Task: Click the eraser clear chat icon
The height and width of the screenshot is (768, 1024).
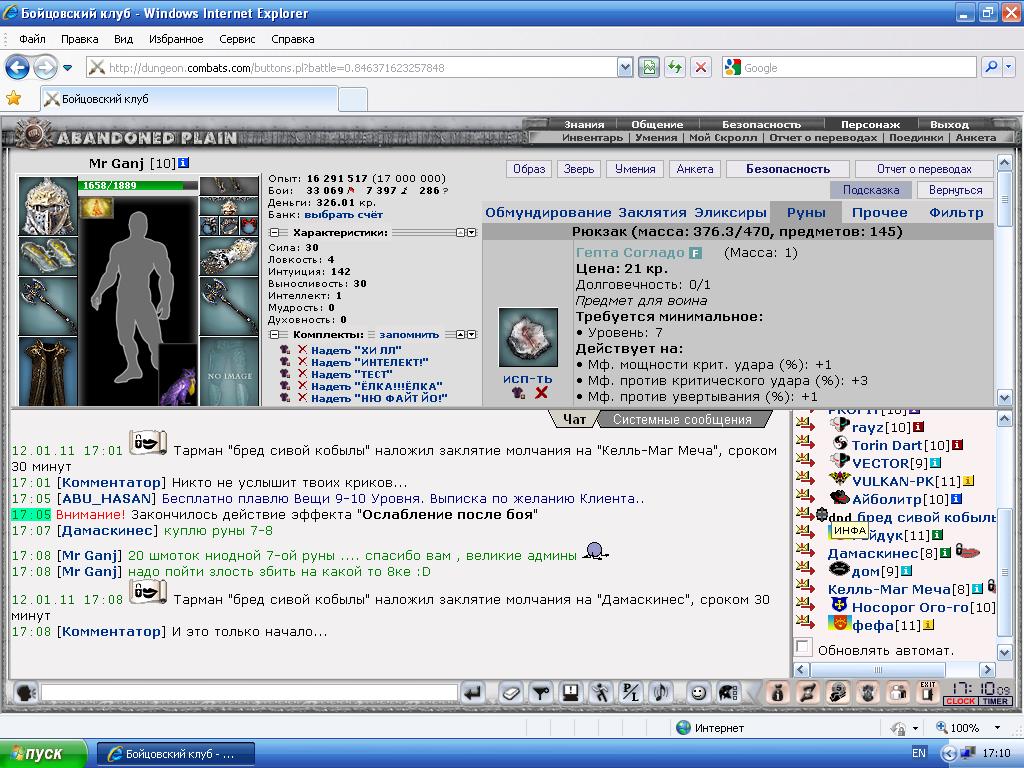Action: tap(511, 692)
